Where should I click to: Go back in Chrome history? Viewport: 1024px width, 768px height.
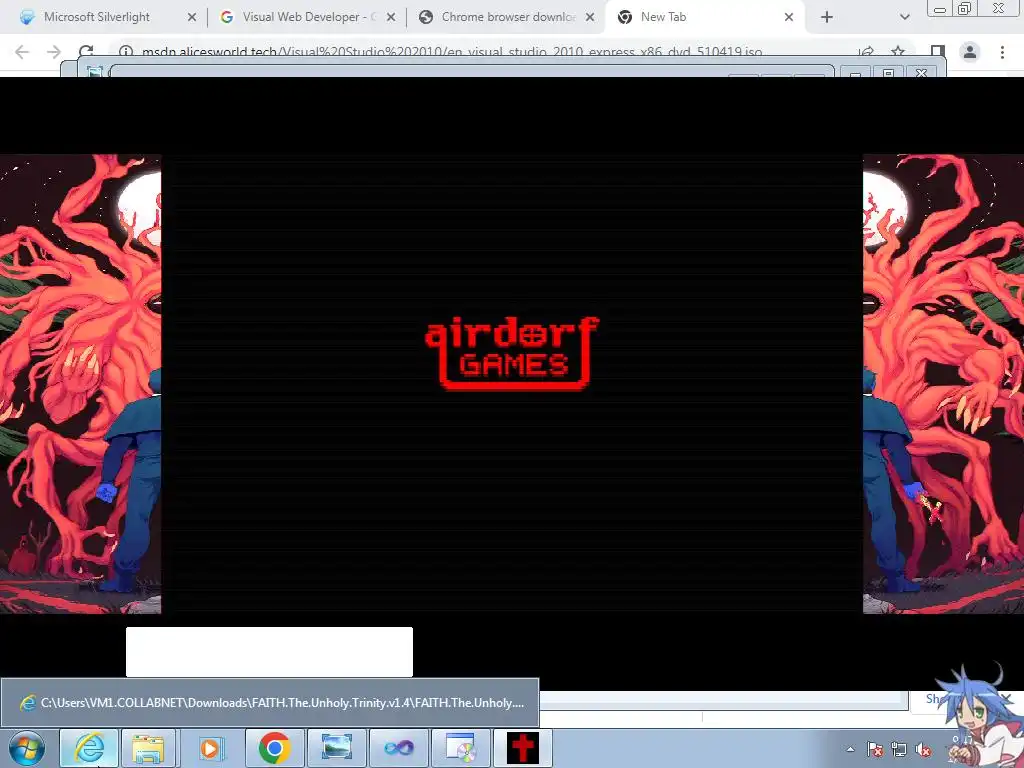22,52
